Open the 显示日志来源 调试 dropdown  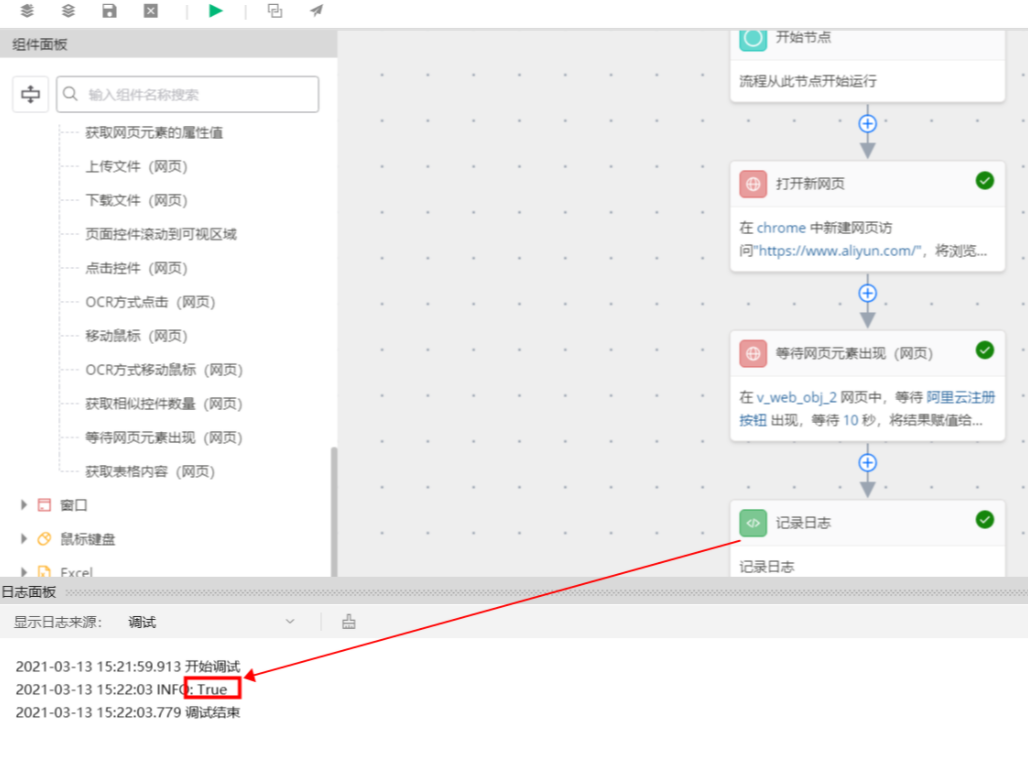coord(211,622)
